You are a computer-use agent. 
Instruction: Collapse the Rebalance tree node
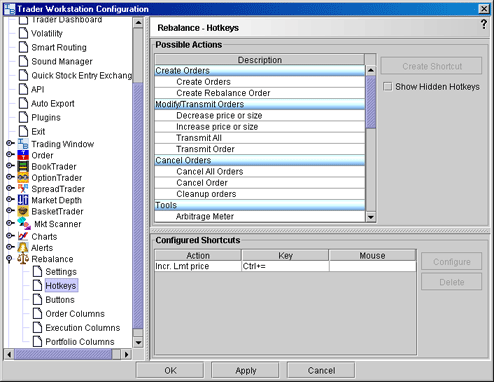pos(9,259)
